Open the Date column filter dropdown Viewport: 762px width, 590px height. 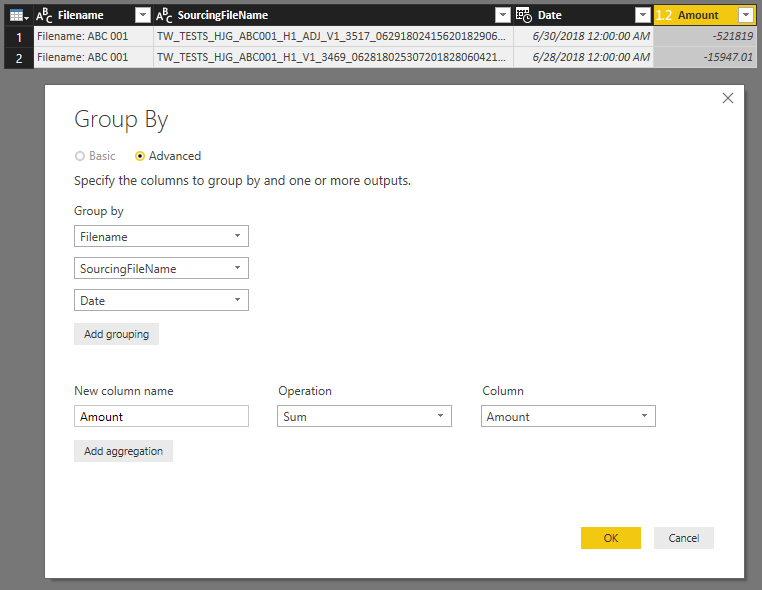[642, 16]
